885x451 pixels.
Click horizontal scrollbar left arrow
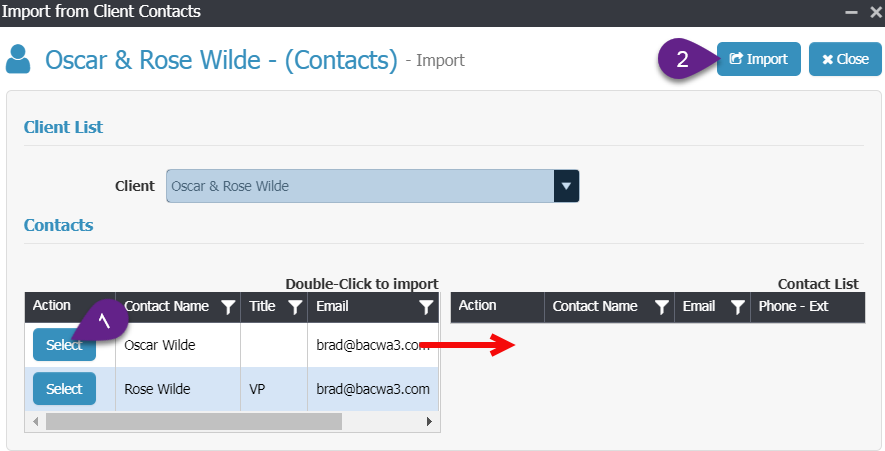36,421
